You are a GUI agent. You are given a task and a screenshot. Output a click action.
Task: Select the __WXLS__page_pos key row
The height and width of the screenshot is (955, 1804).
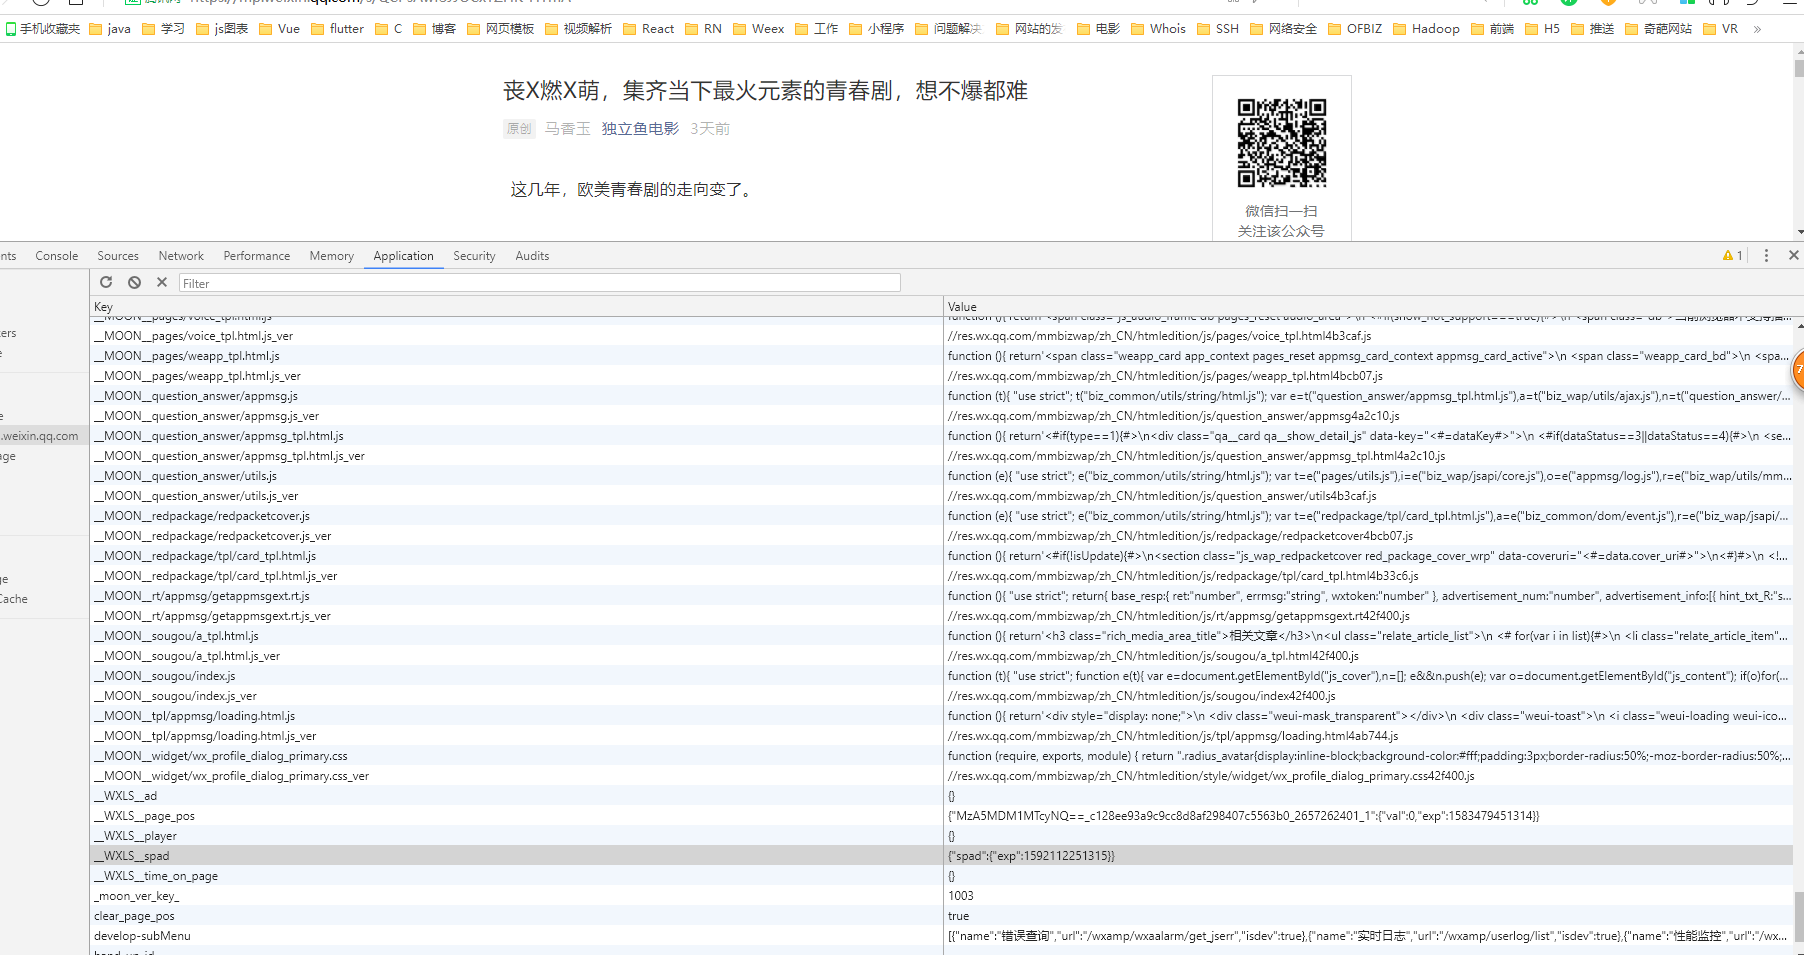point(516,816)
